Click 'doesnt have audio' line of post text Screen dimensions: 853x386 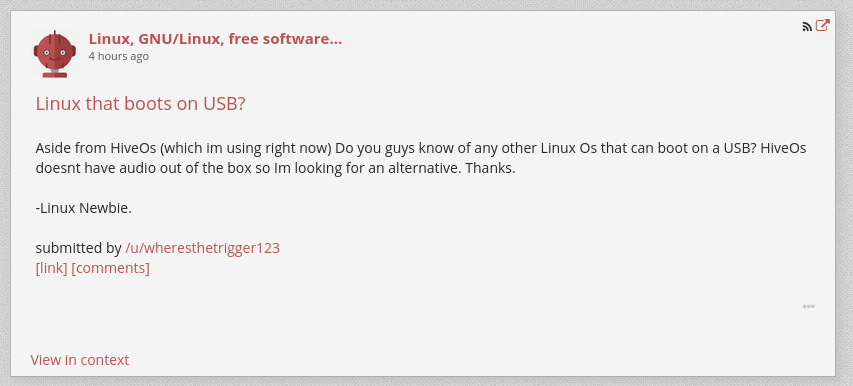(x=275, y=169)
